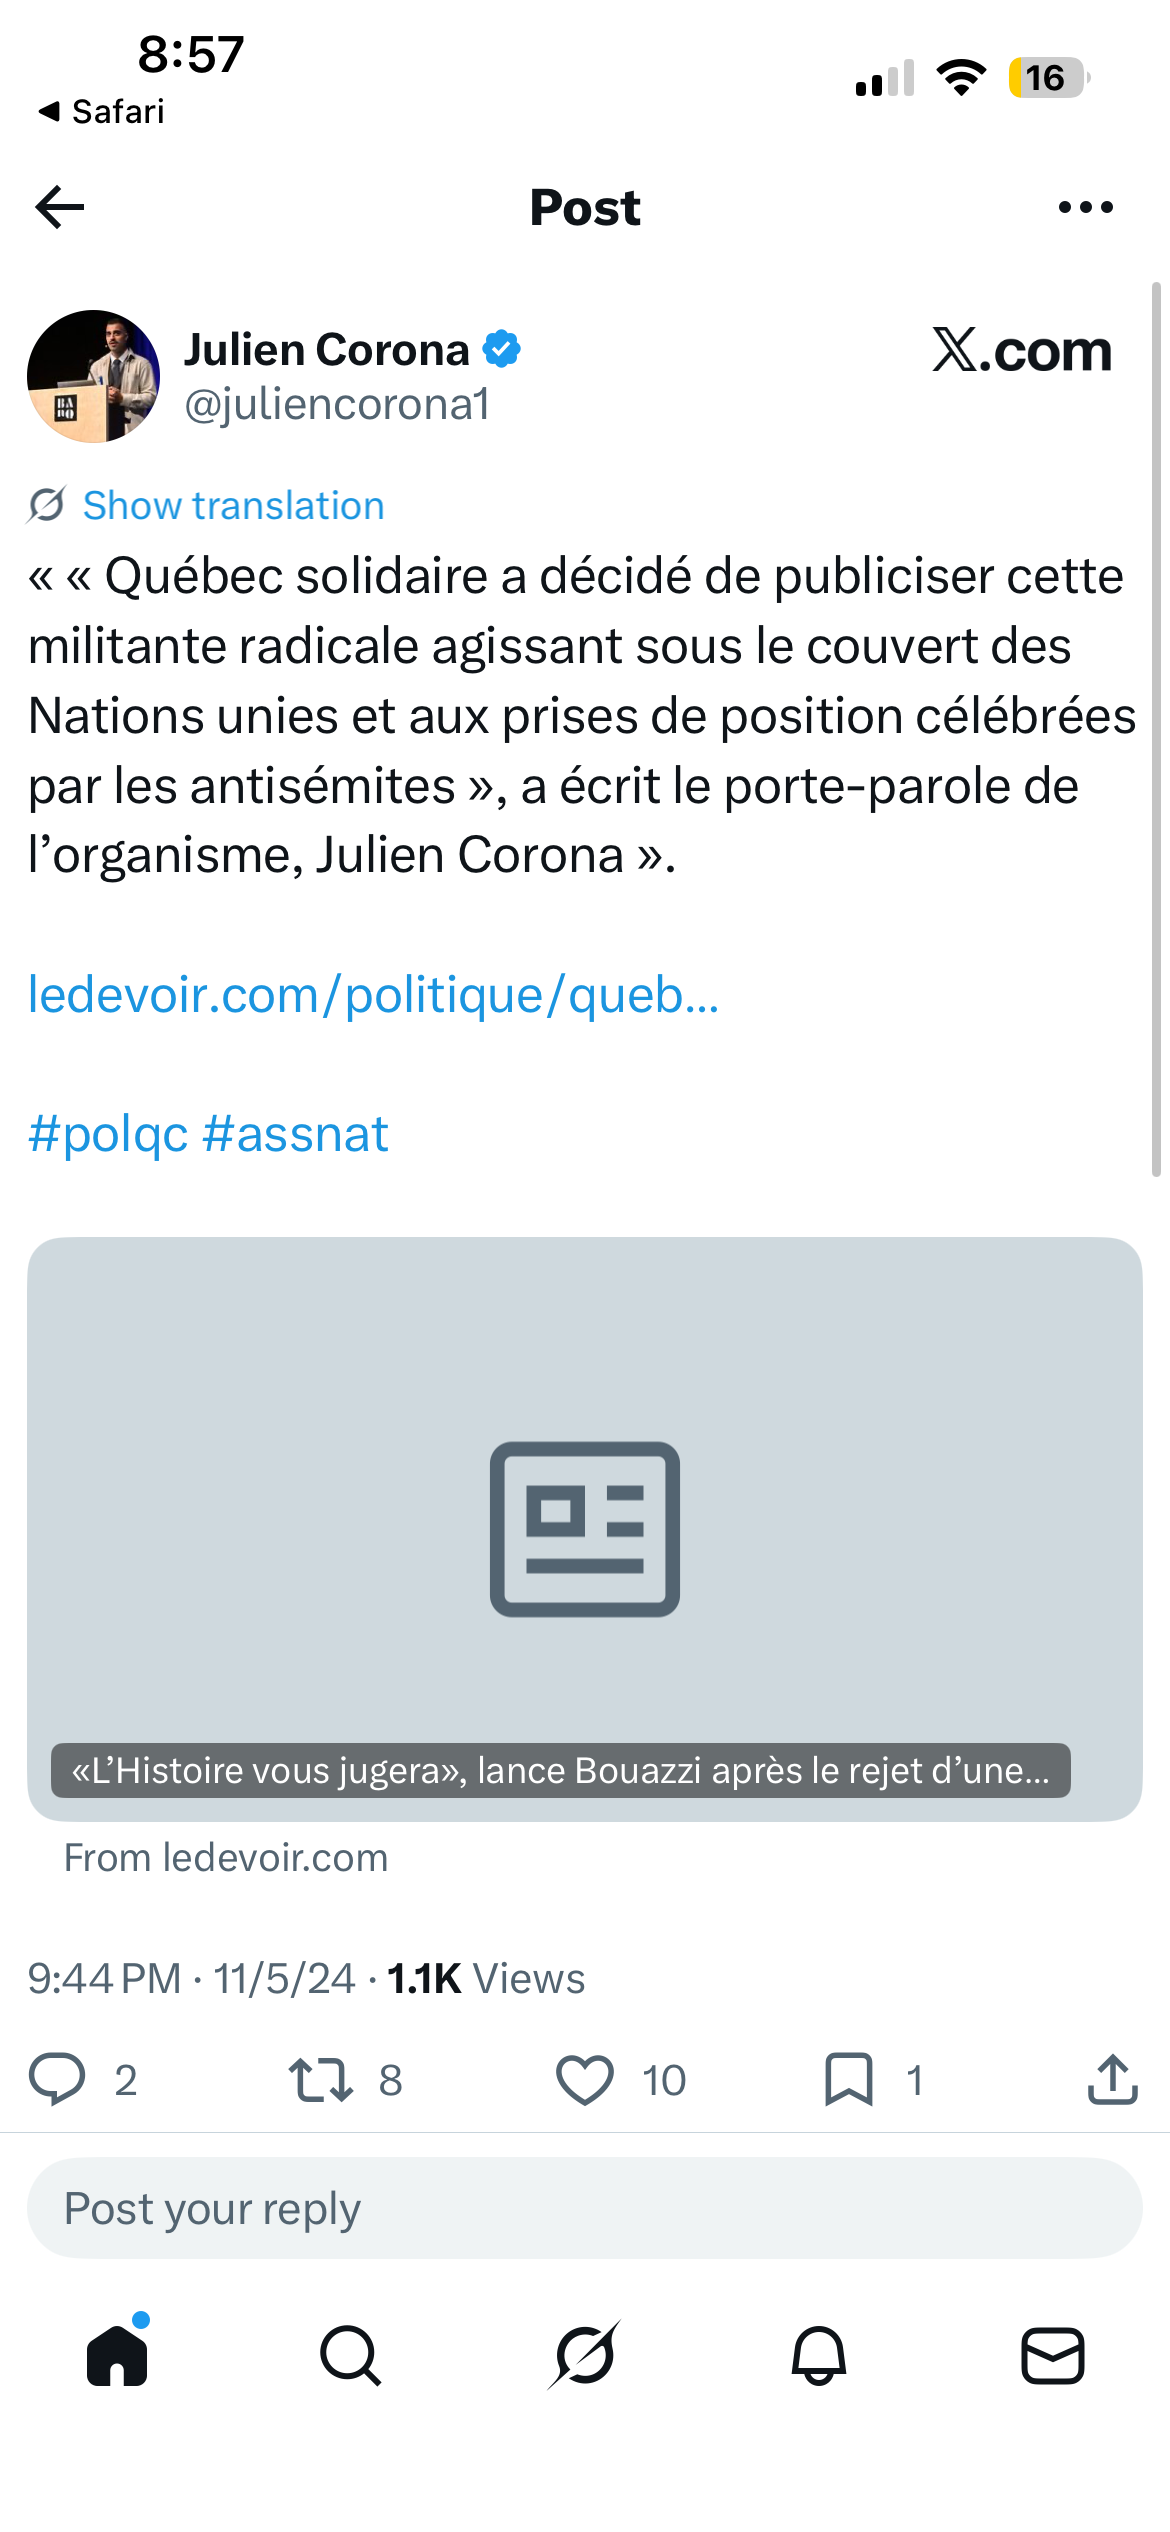Open the Le Devoir article card
1170x2532 pixels.
(585, 1528)
